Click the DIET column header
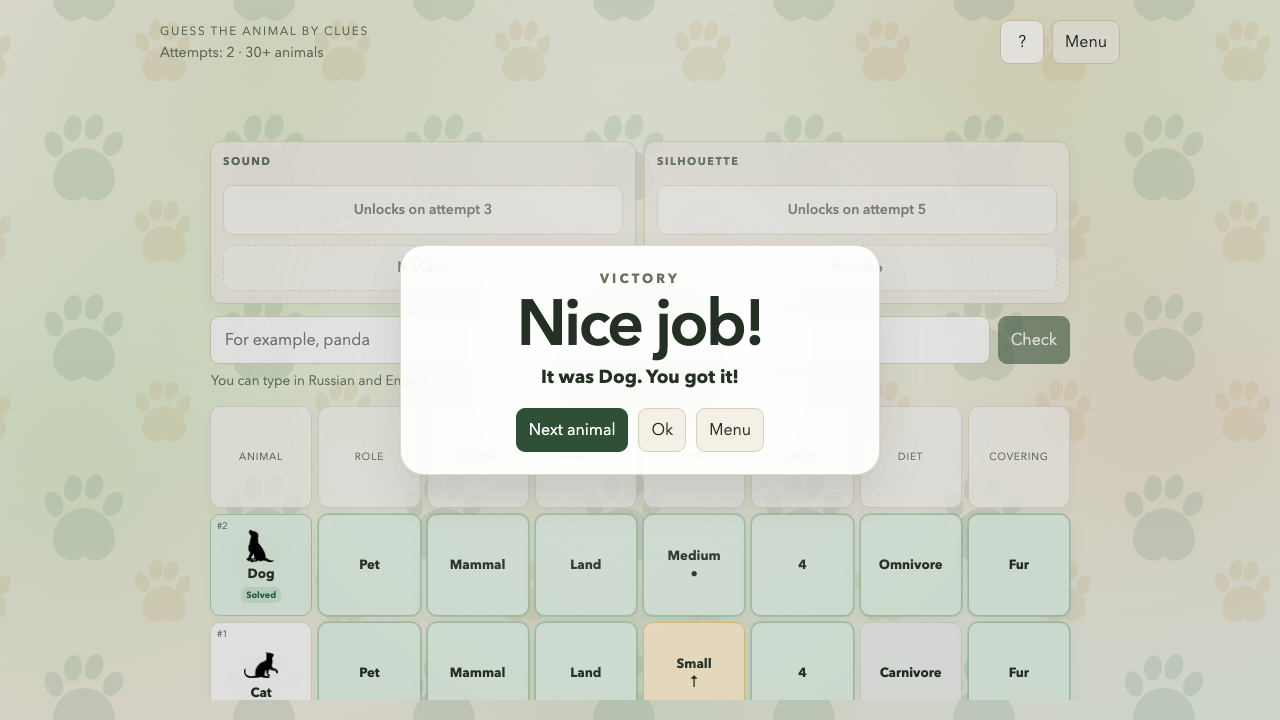This screenshot has width=1280, height=720. pyautogui.click(x=910, y=457)
